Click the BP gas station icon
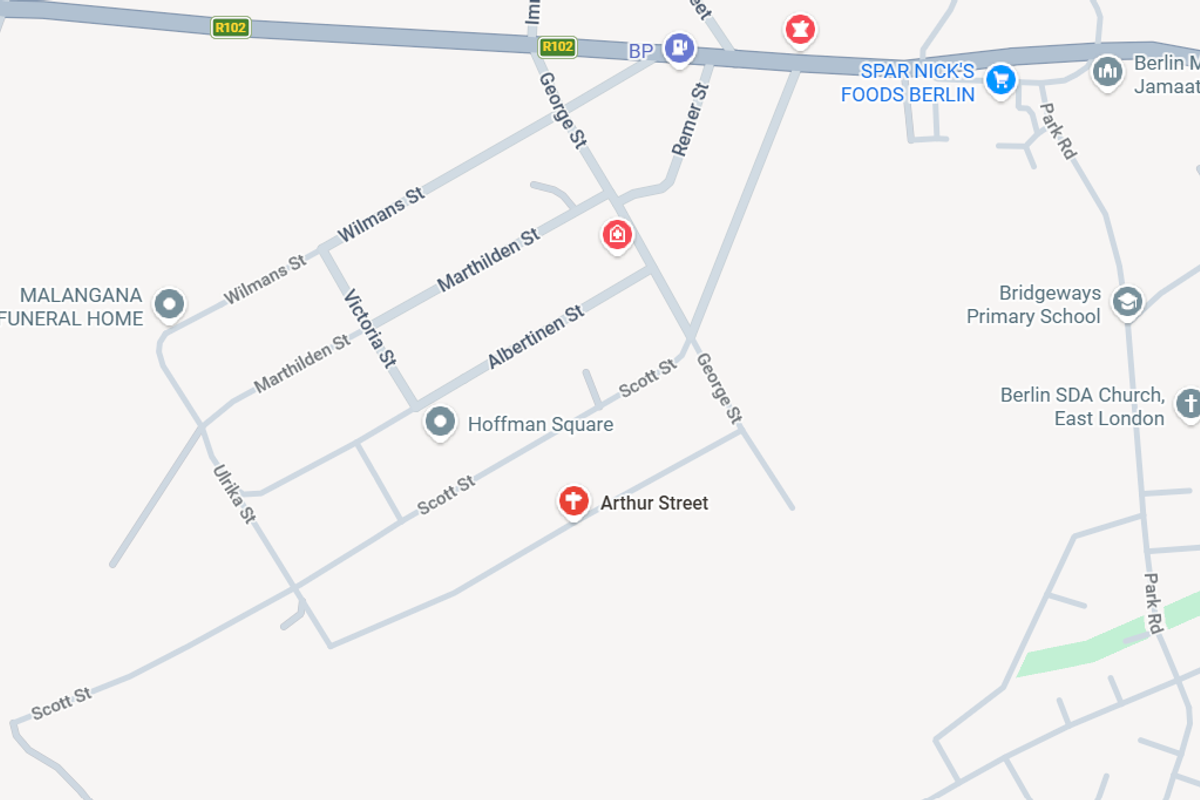 (x=680, y=47)
